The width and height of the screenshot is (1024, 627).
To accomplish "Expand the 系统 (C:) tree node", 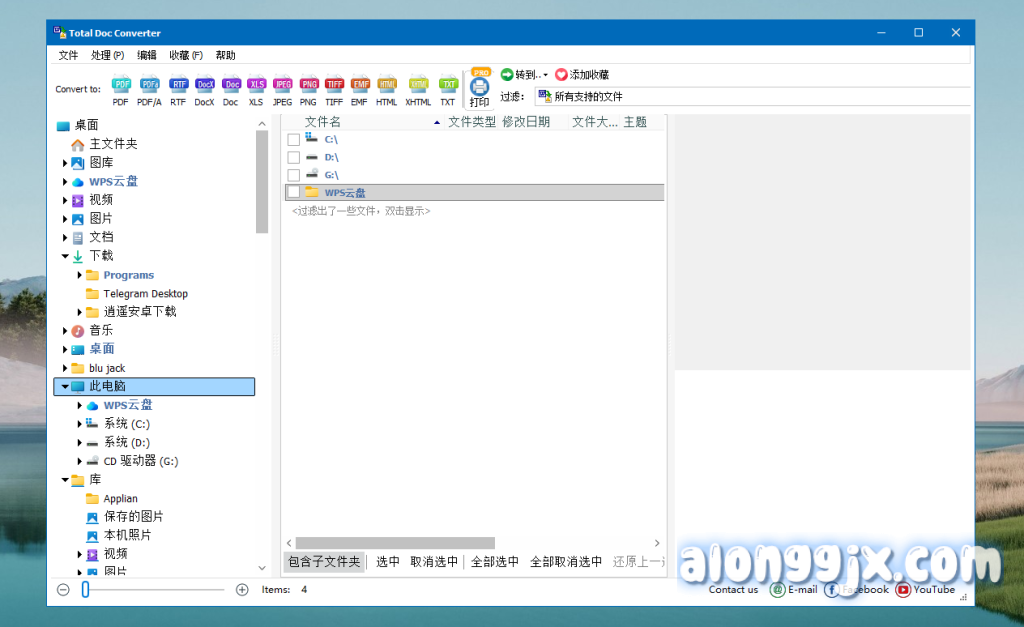I will pos(80,424).
